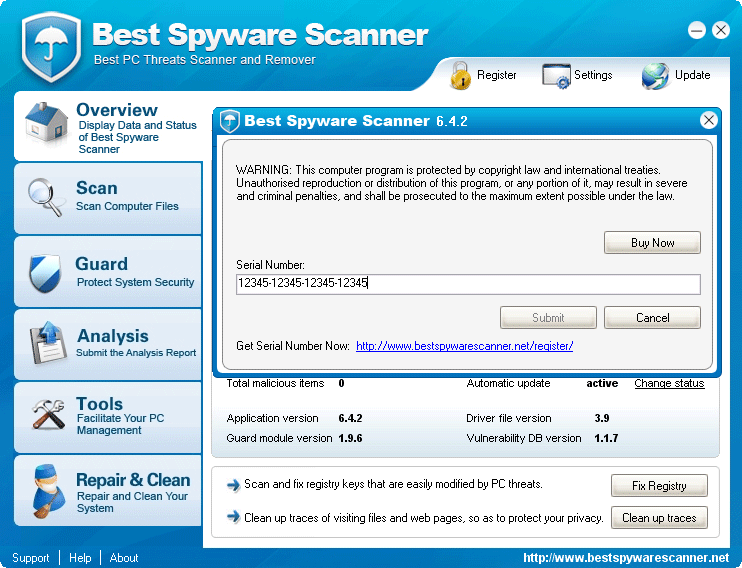Viewport: 742px width, 568px height.
Task: Minimize the Best Spyware Scanner window
Action: pos(697,31)
